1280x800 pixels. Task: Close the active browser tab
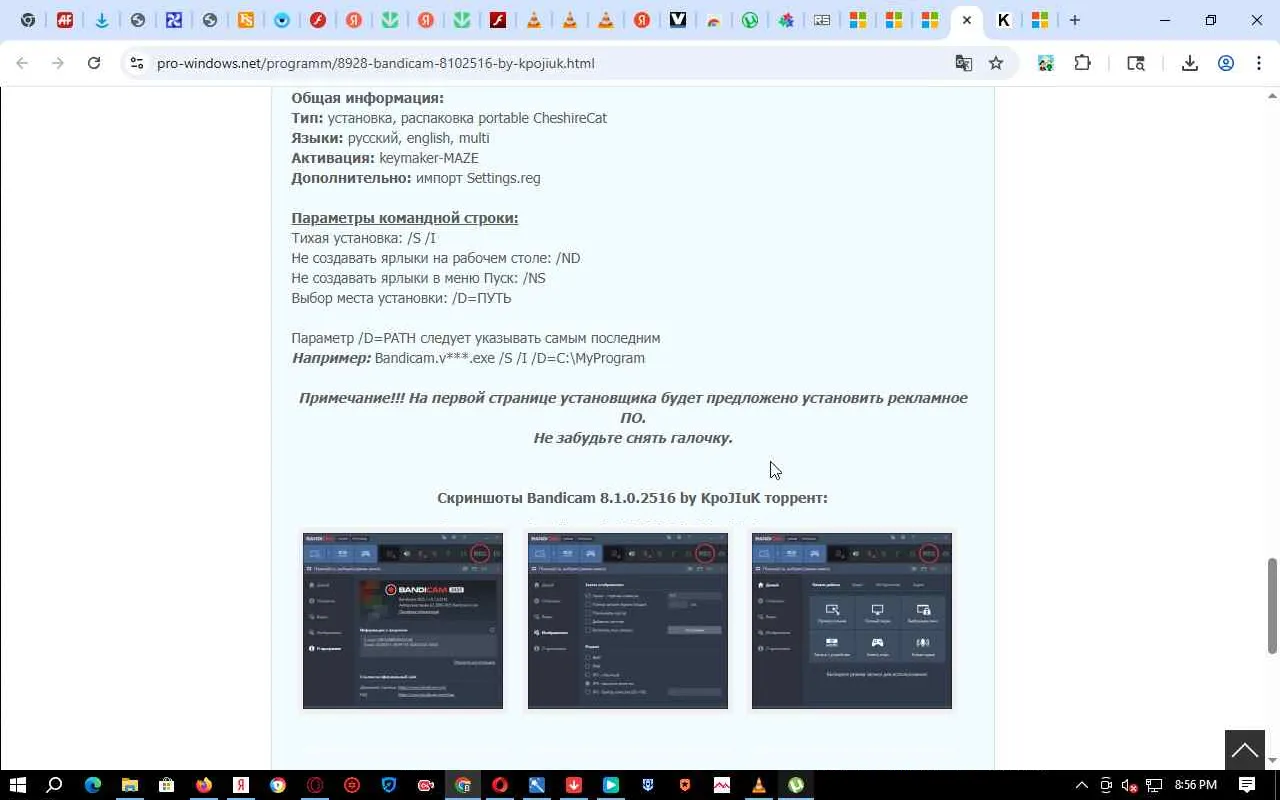tap(967, 20)
